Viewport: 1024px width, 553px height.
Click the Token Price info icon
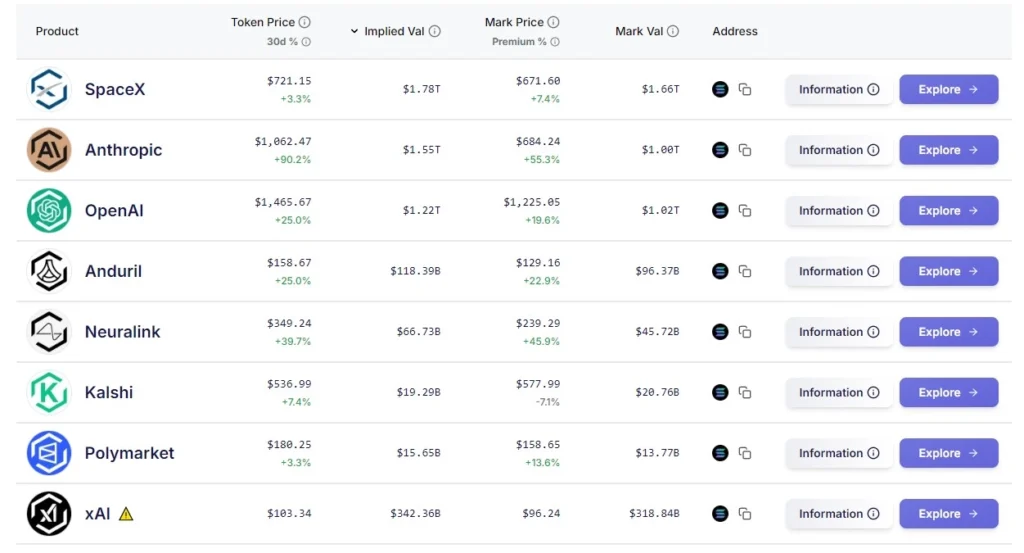pyautogui.click(x=305, y=22)
